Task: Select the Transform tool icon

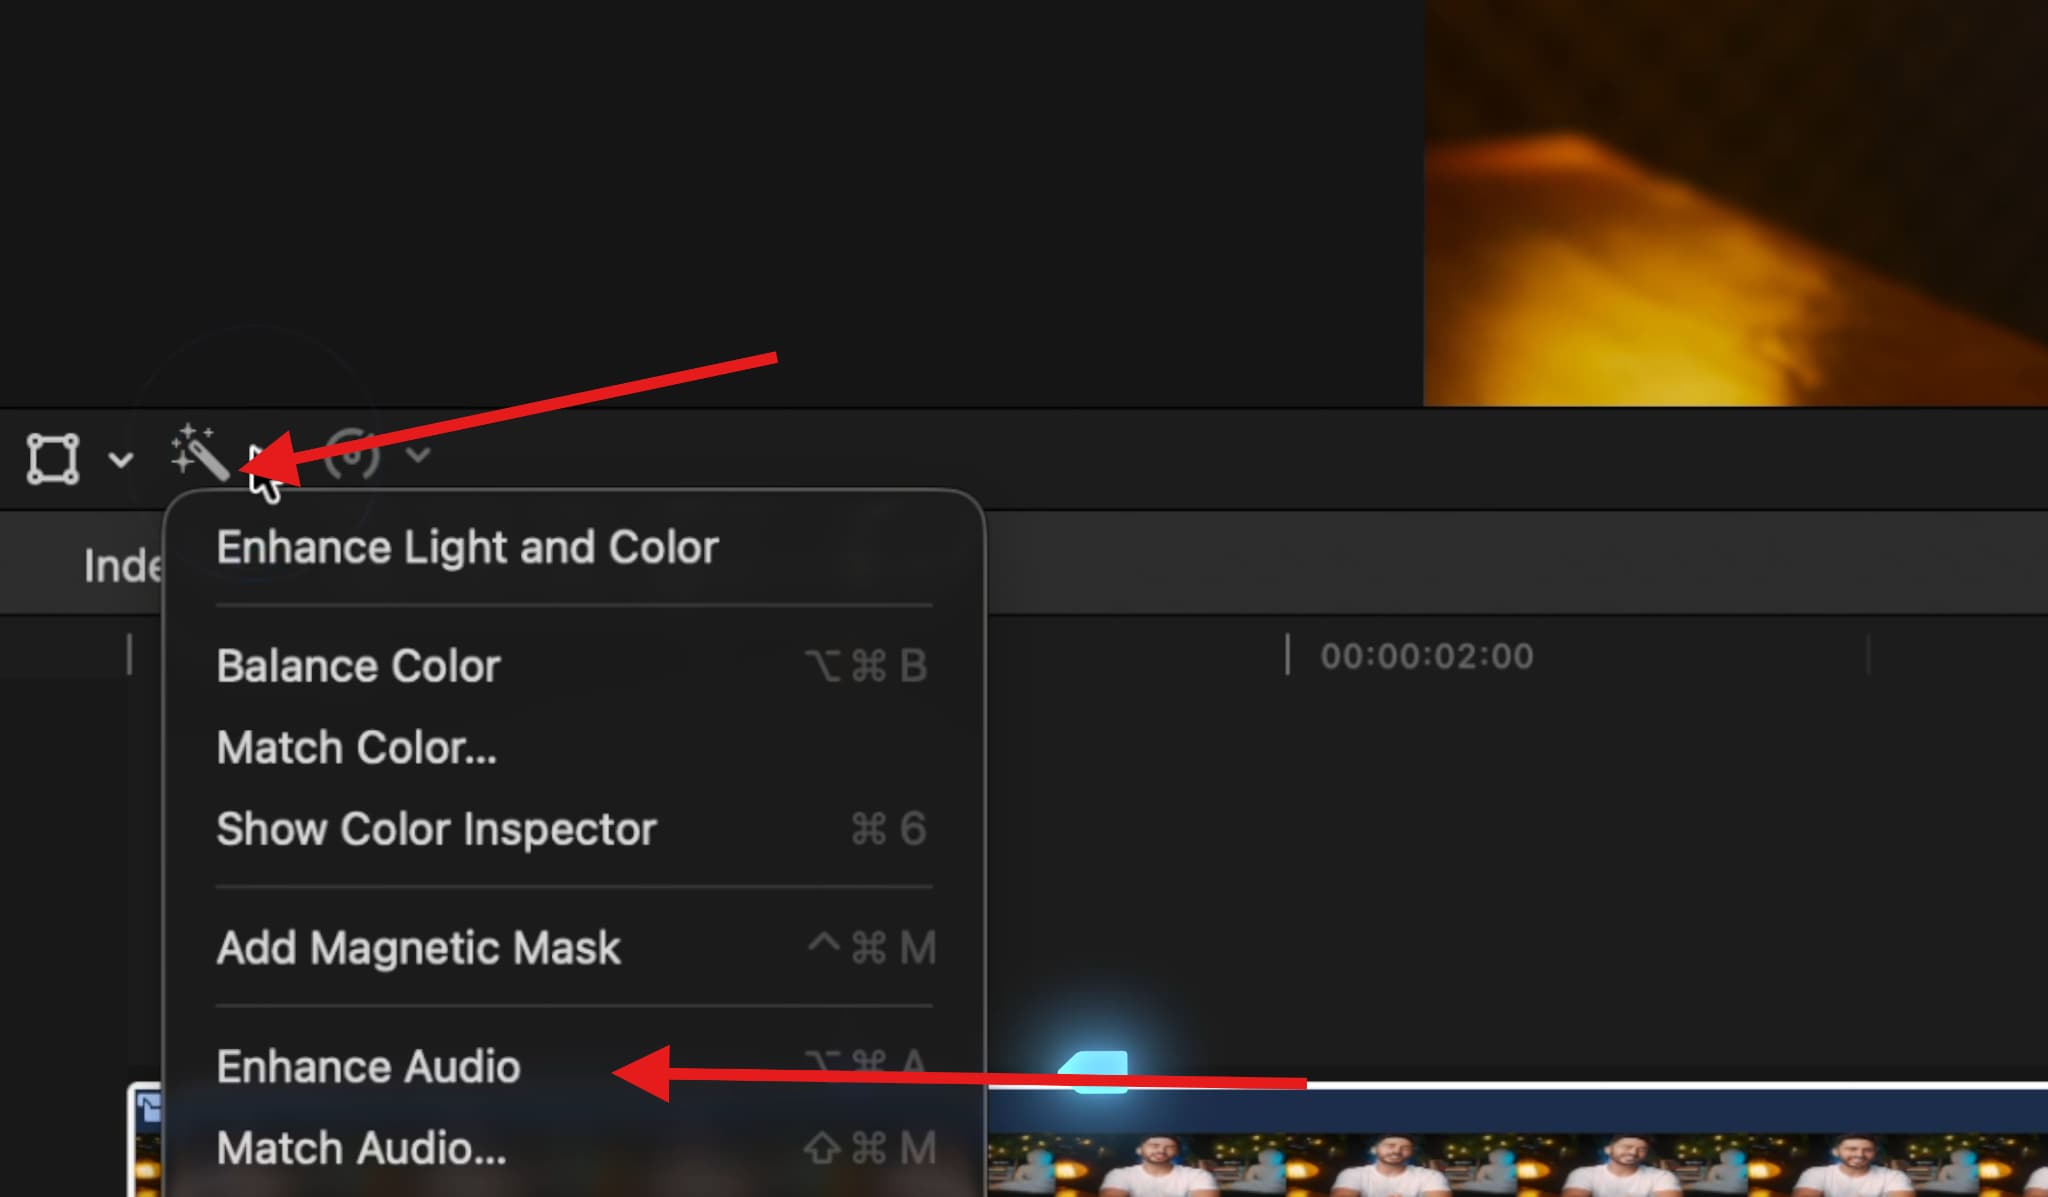Action: pyautogui.click(x=52, y=458)
